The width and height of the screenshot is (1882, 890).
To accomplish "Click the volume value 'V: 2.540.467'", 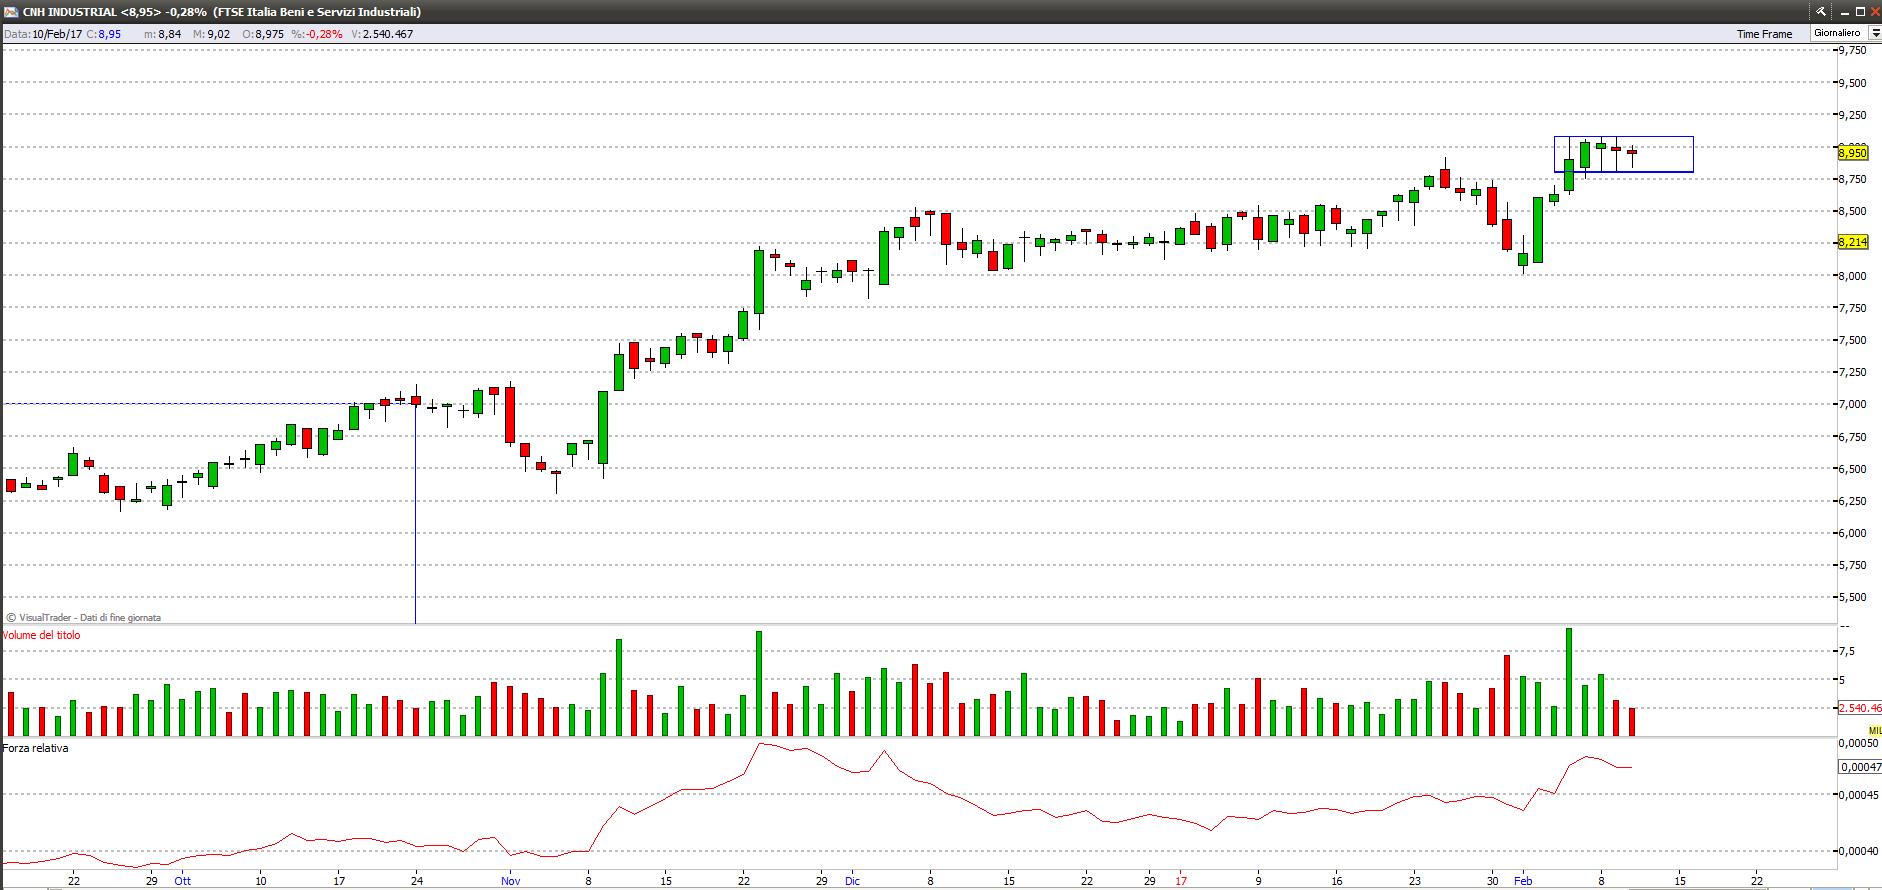I will 382,34.
